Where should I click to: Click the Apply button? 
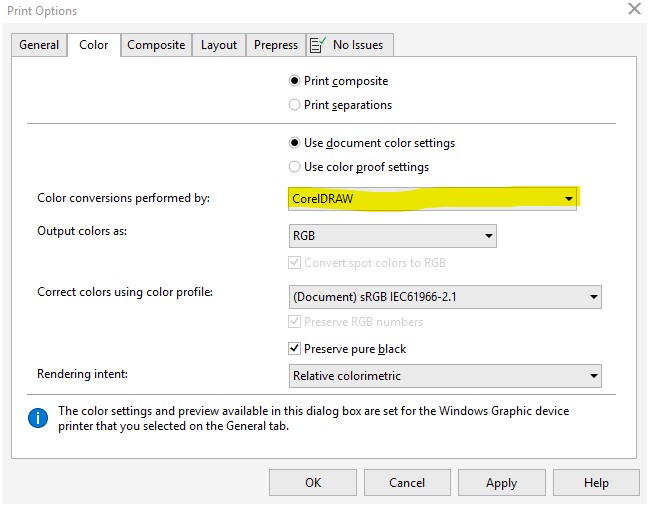tap(501, 482)
